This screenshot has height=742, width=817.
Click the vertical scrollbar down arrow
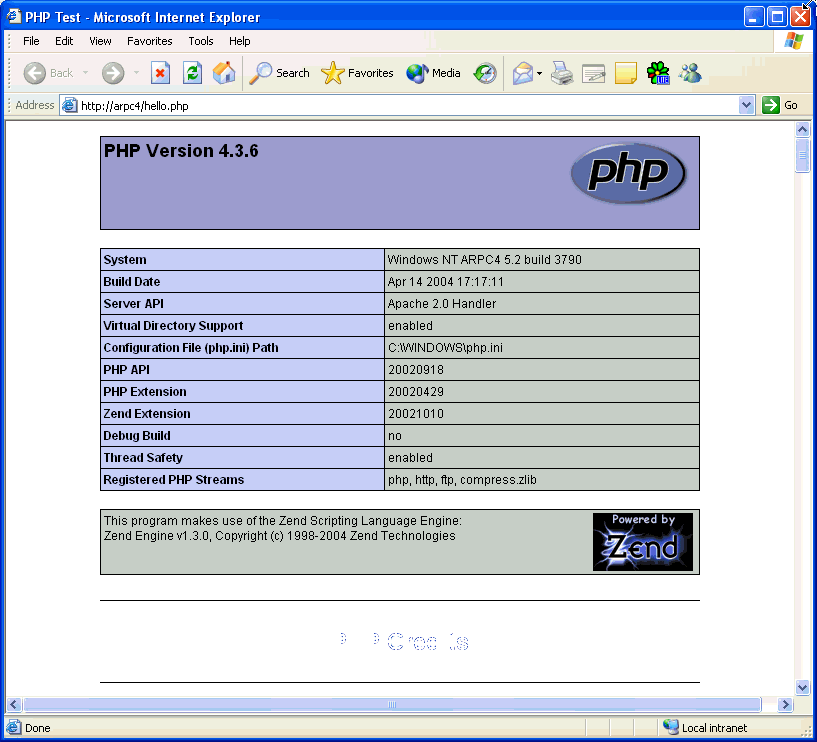point(802,687)
